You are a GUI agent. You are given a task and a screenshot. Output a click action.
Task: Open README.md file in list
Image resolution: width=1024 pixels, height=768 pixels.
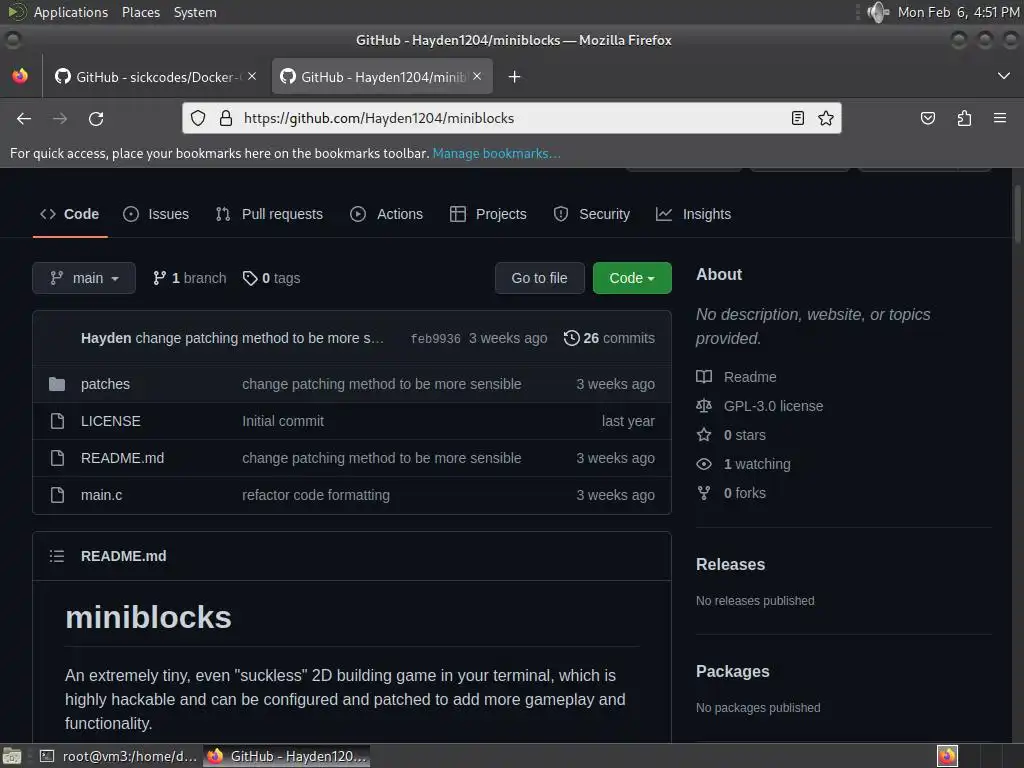point(122,458)
